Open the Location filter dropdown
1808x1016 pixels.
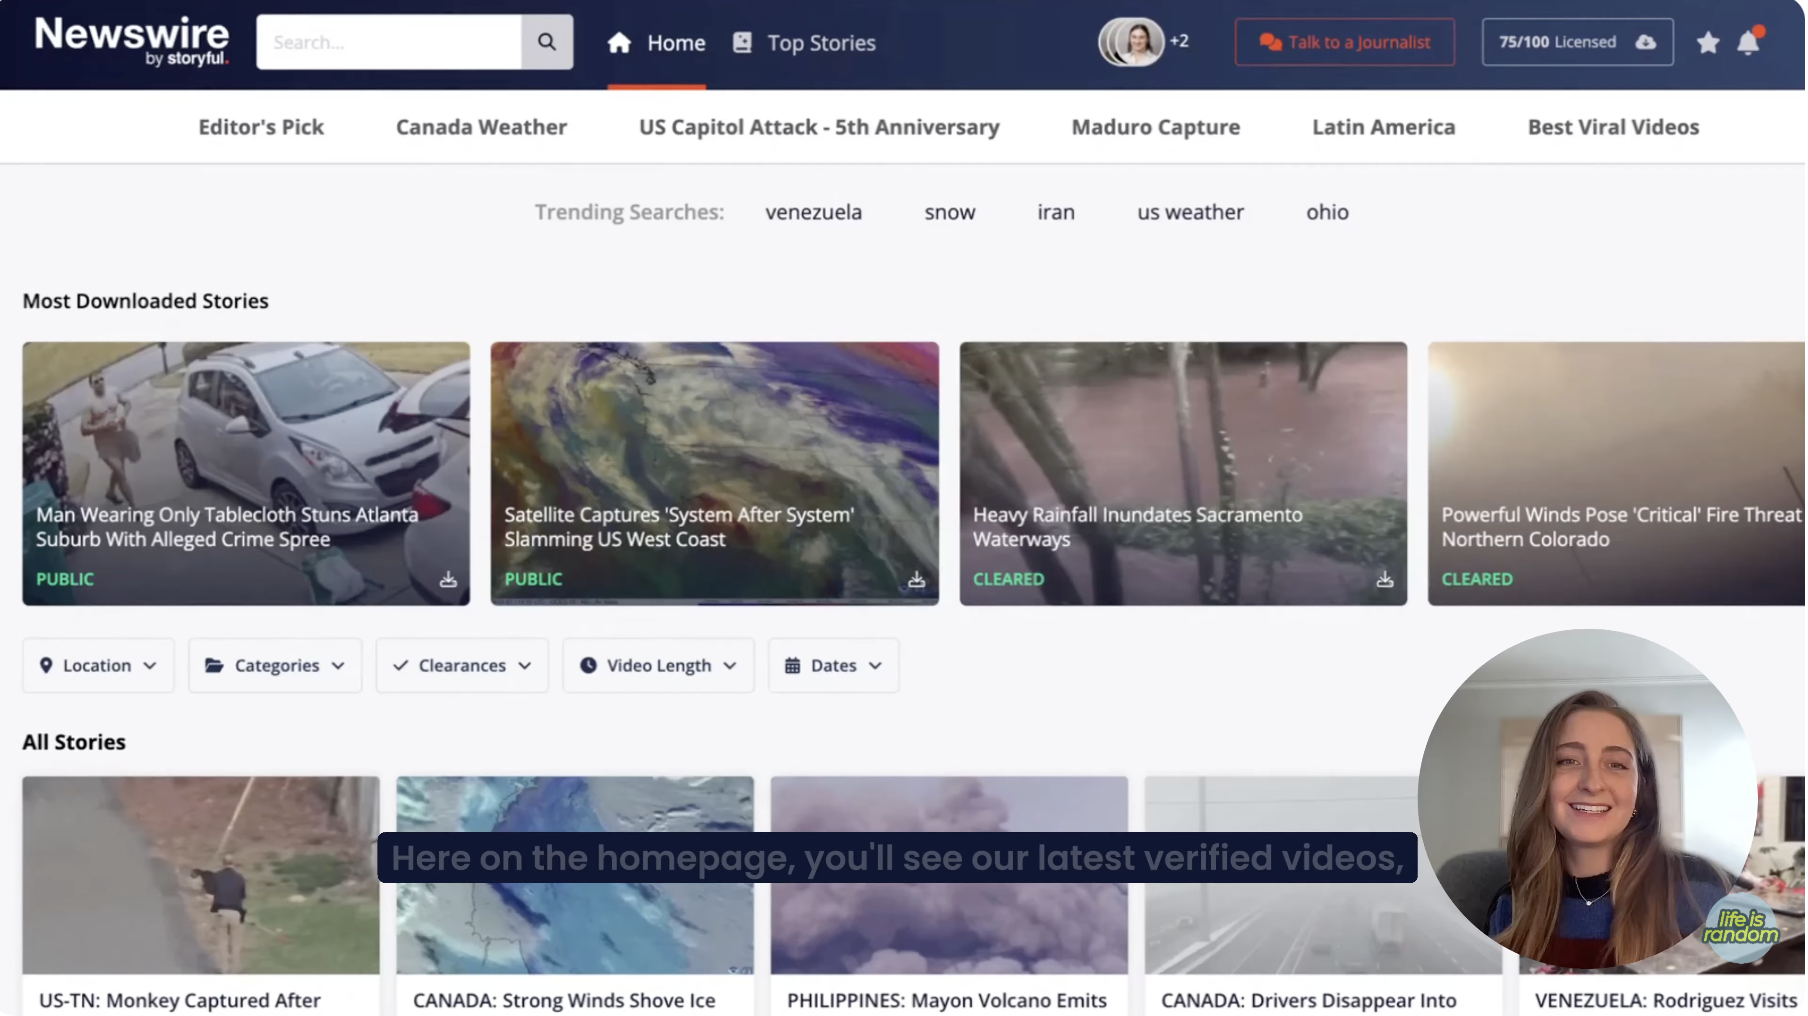coord(98,665)
